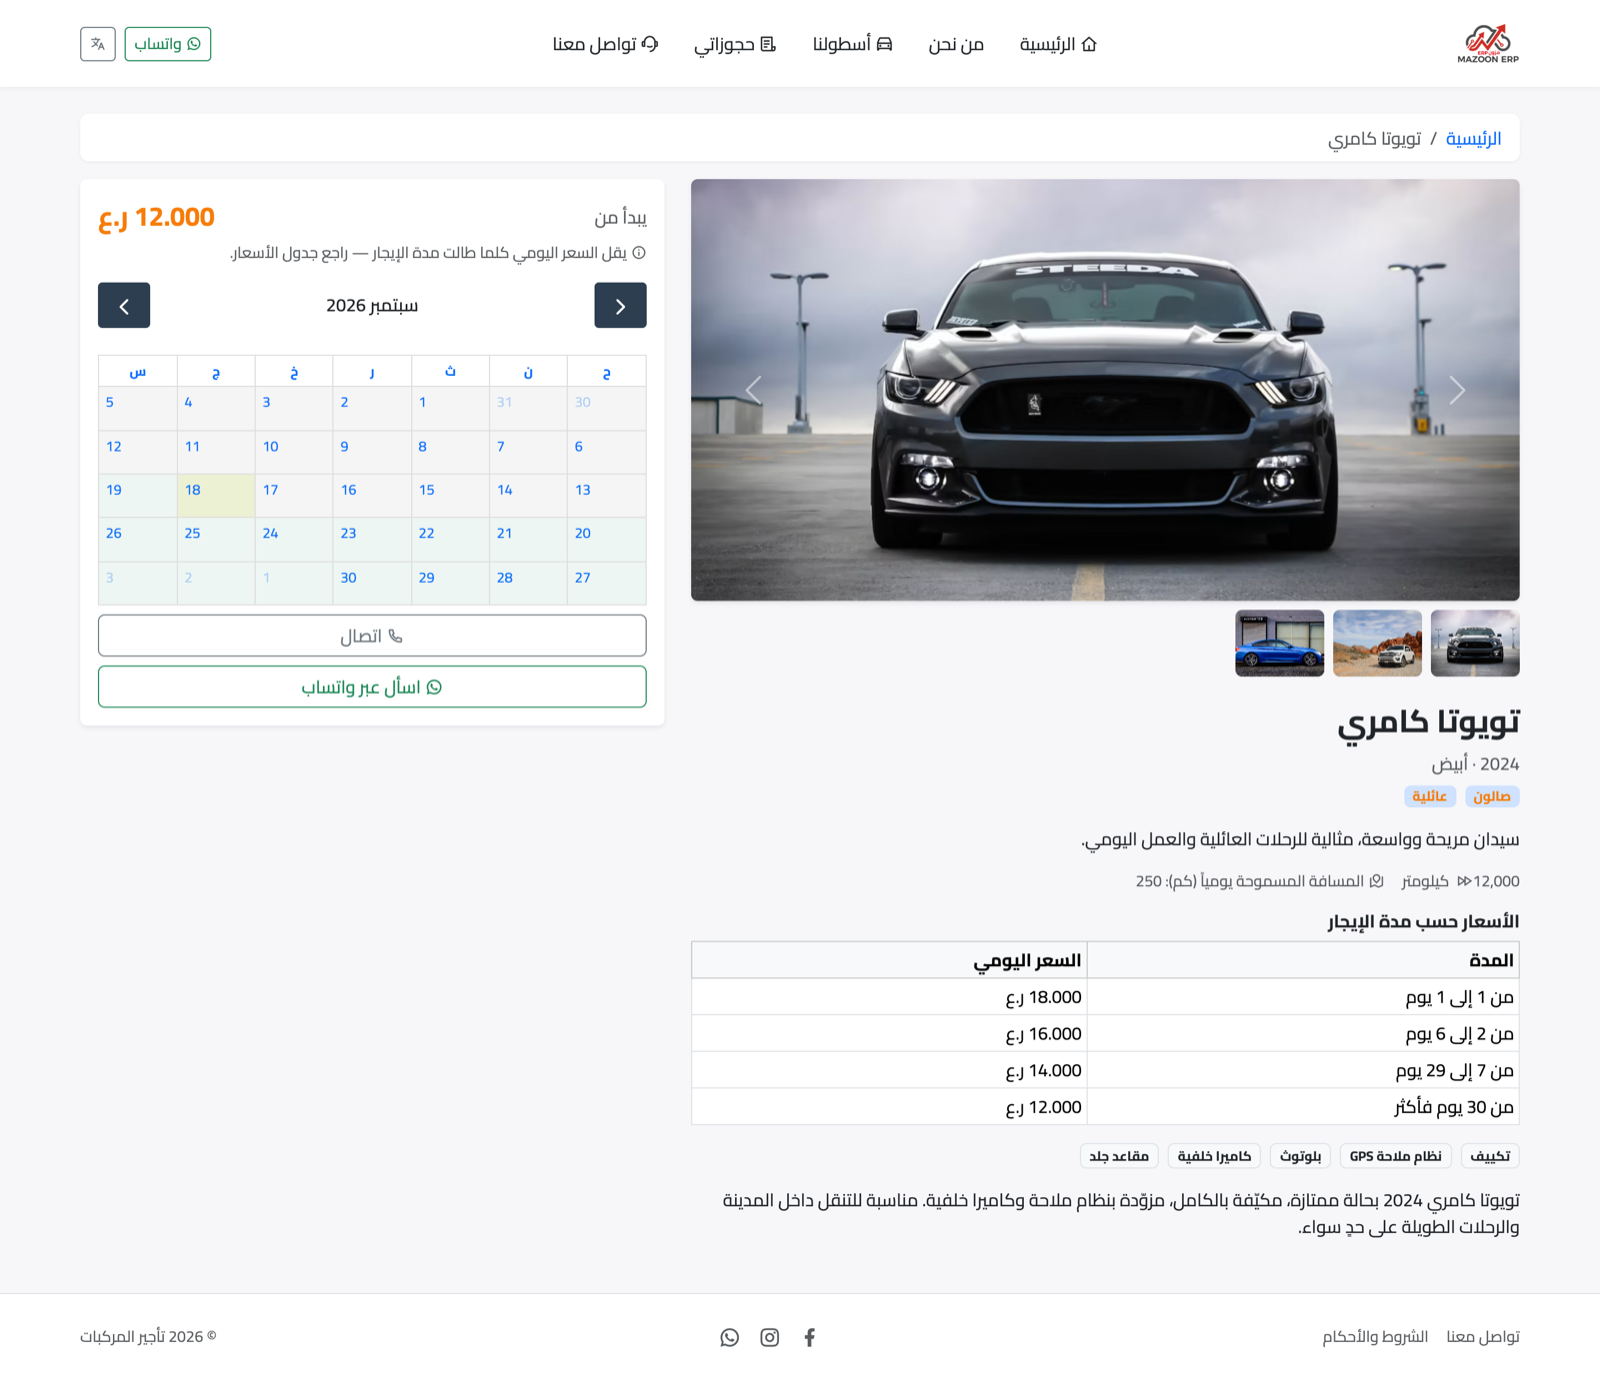
Task: Open the Facebook footer icon
Action: pyautogui.click(x=810, y=1337)
